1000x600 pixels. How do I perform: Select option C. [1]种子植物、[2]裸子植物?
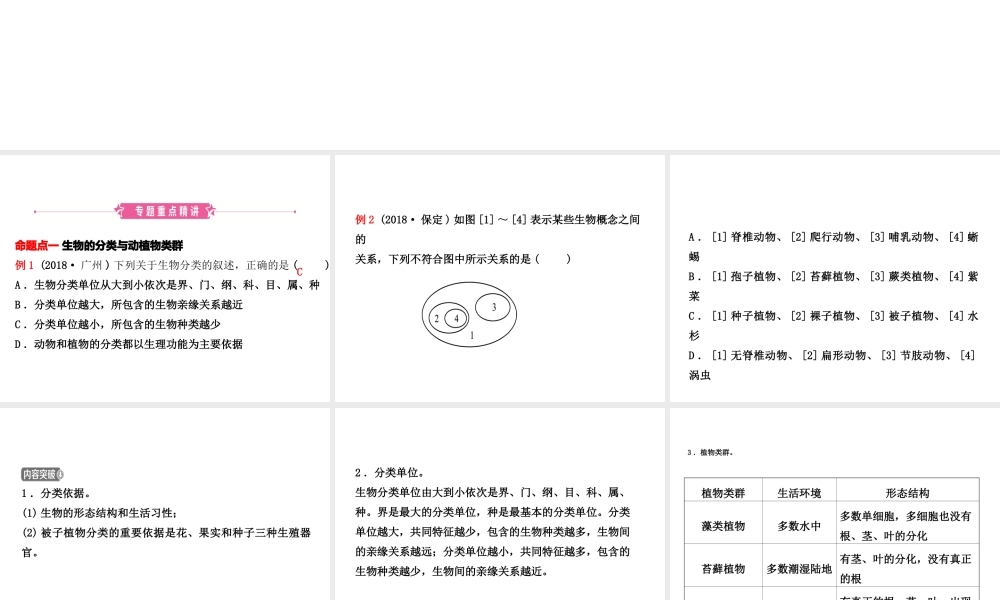tap(833, 326)
